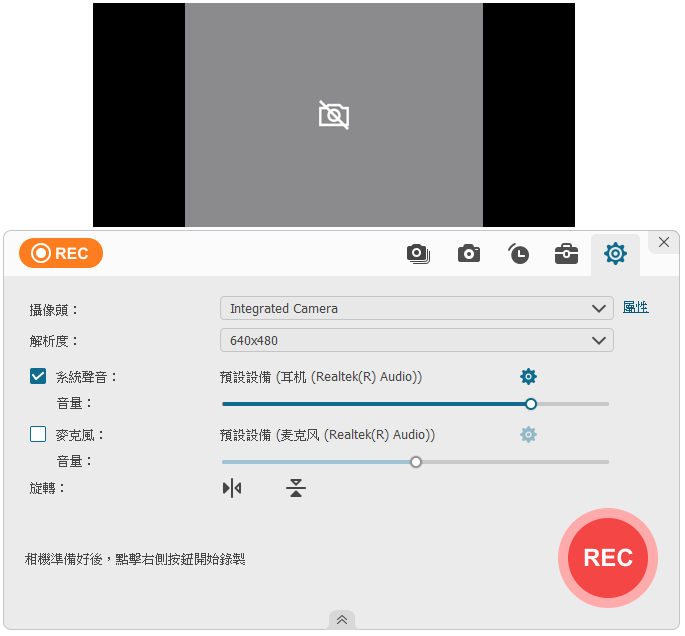Click the 旋轉 label
This screenshot has height=636, width=685.
click(47, 488)
